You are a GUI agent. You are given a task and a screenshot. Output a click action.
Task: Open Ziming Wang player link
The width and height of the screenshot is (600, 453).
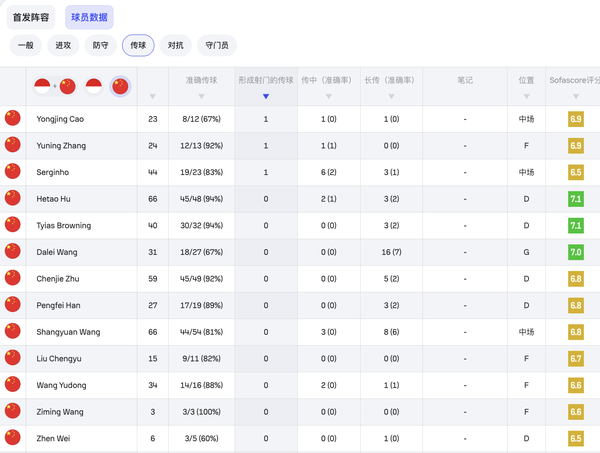tap(60, 412)
